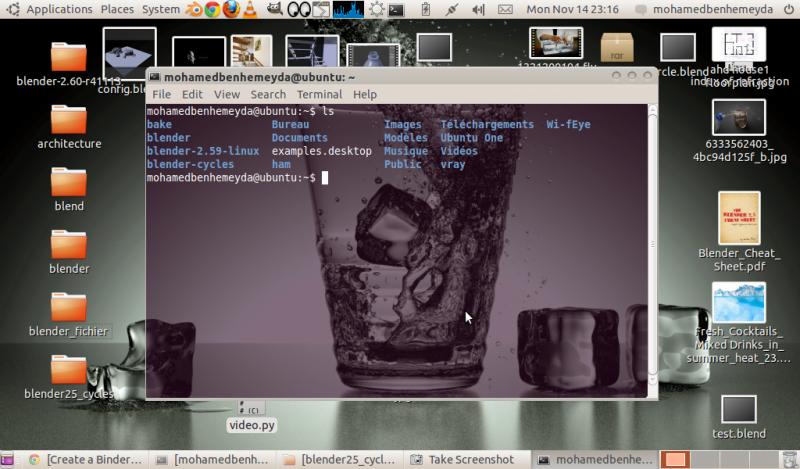Screen dimensions: 800x469
Task: Open terminal View menu
Action: point(227,94)
